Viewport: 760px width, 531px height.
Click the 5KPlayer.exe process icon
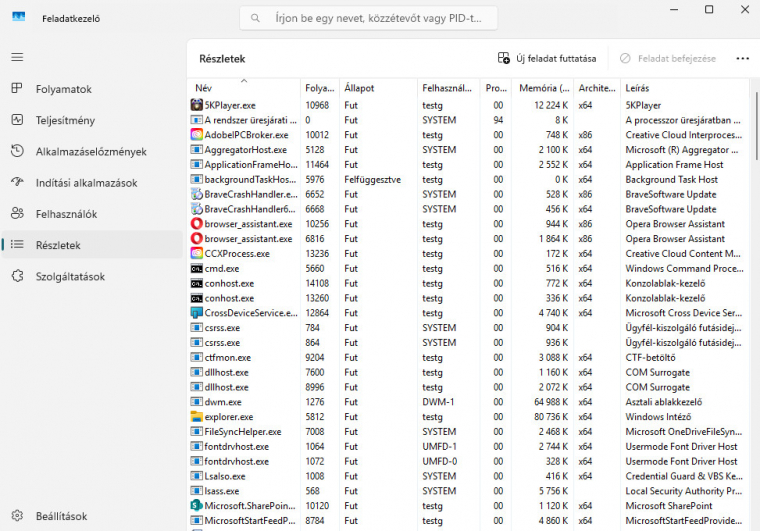point(196,105)
